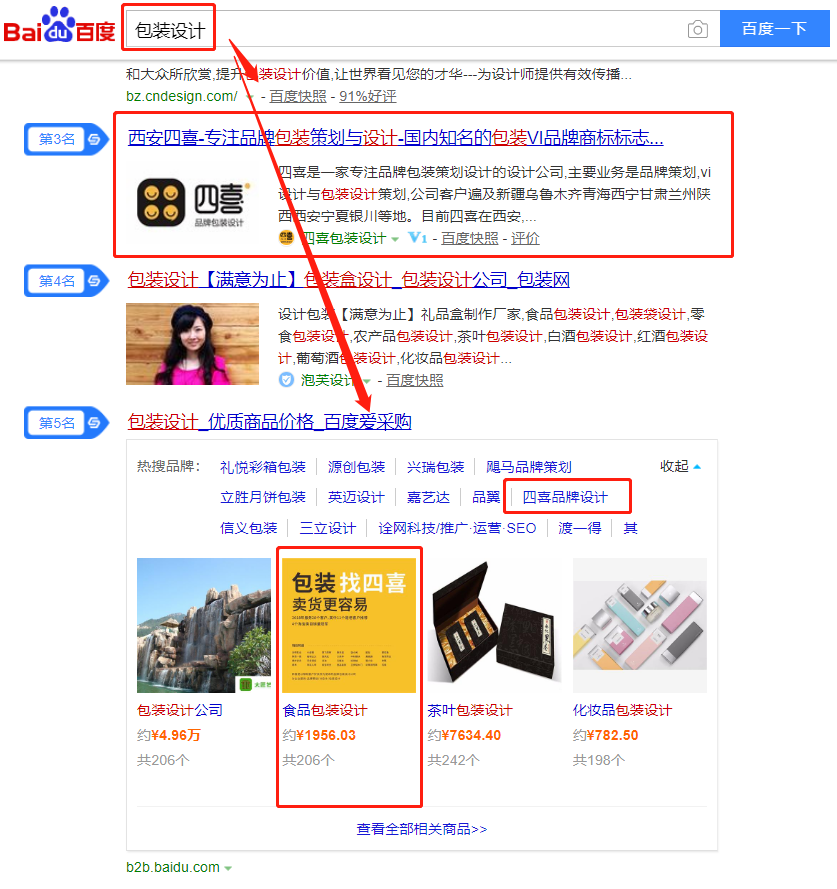Click the 第3名 rank badge
Viewport: 837px width, 889px height.
(x=66, y=139)
